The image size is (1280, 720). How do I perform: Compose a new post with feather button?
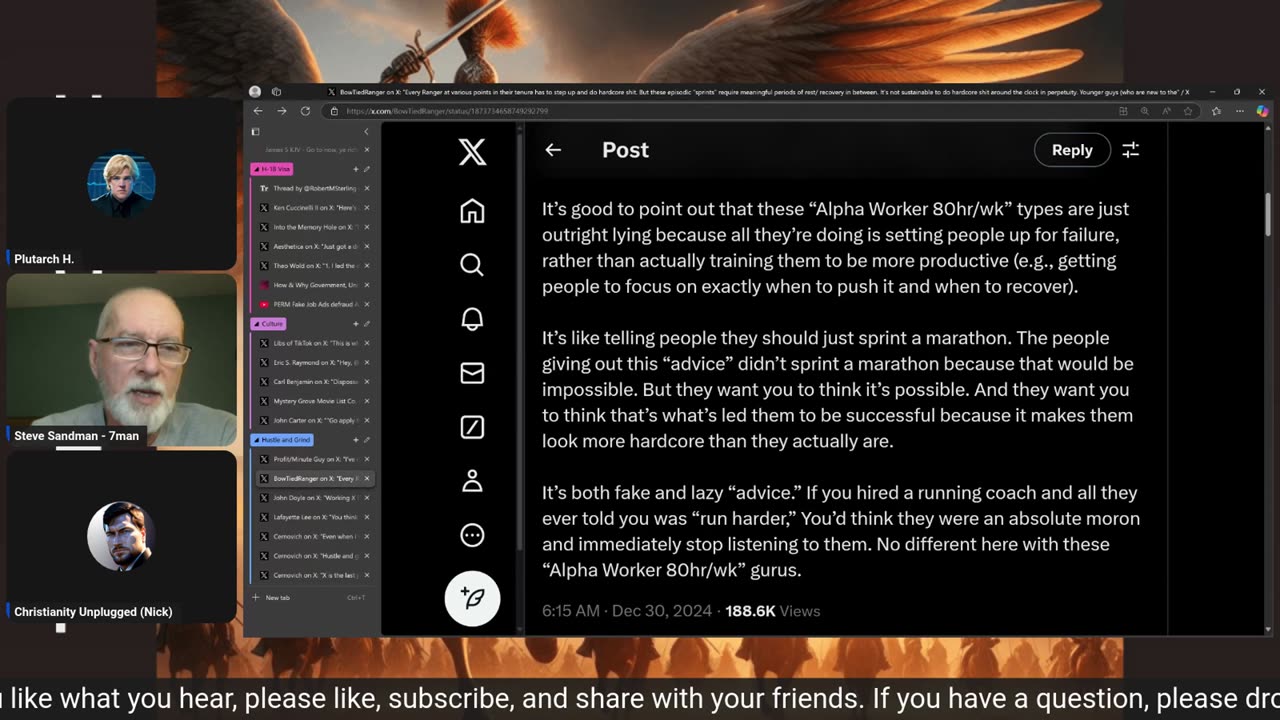click(472, 598)
